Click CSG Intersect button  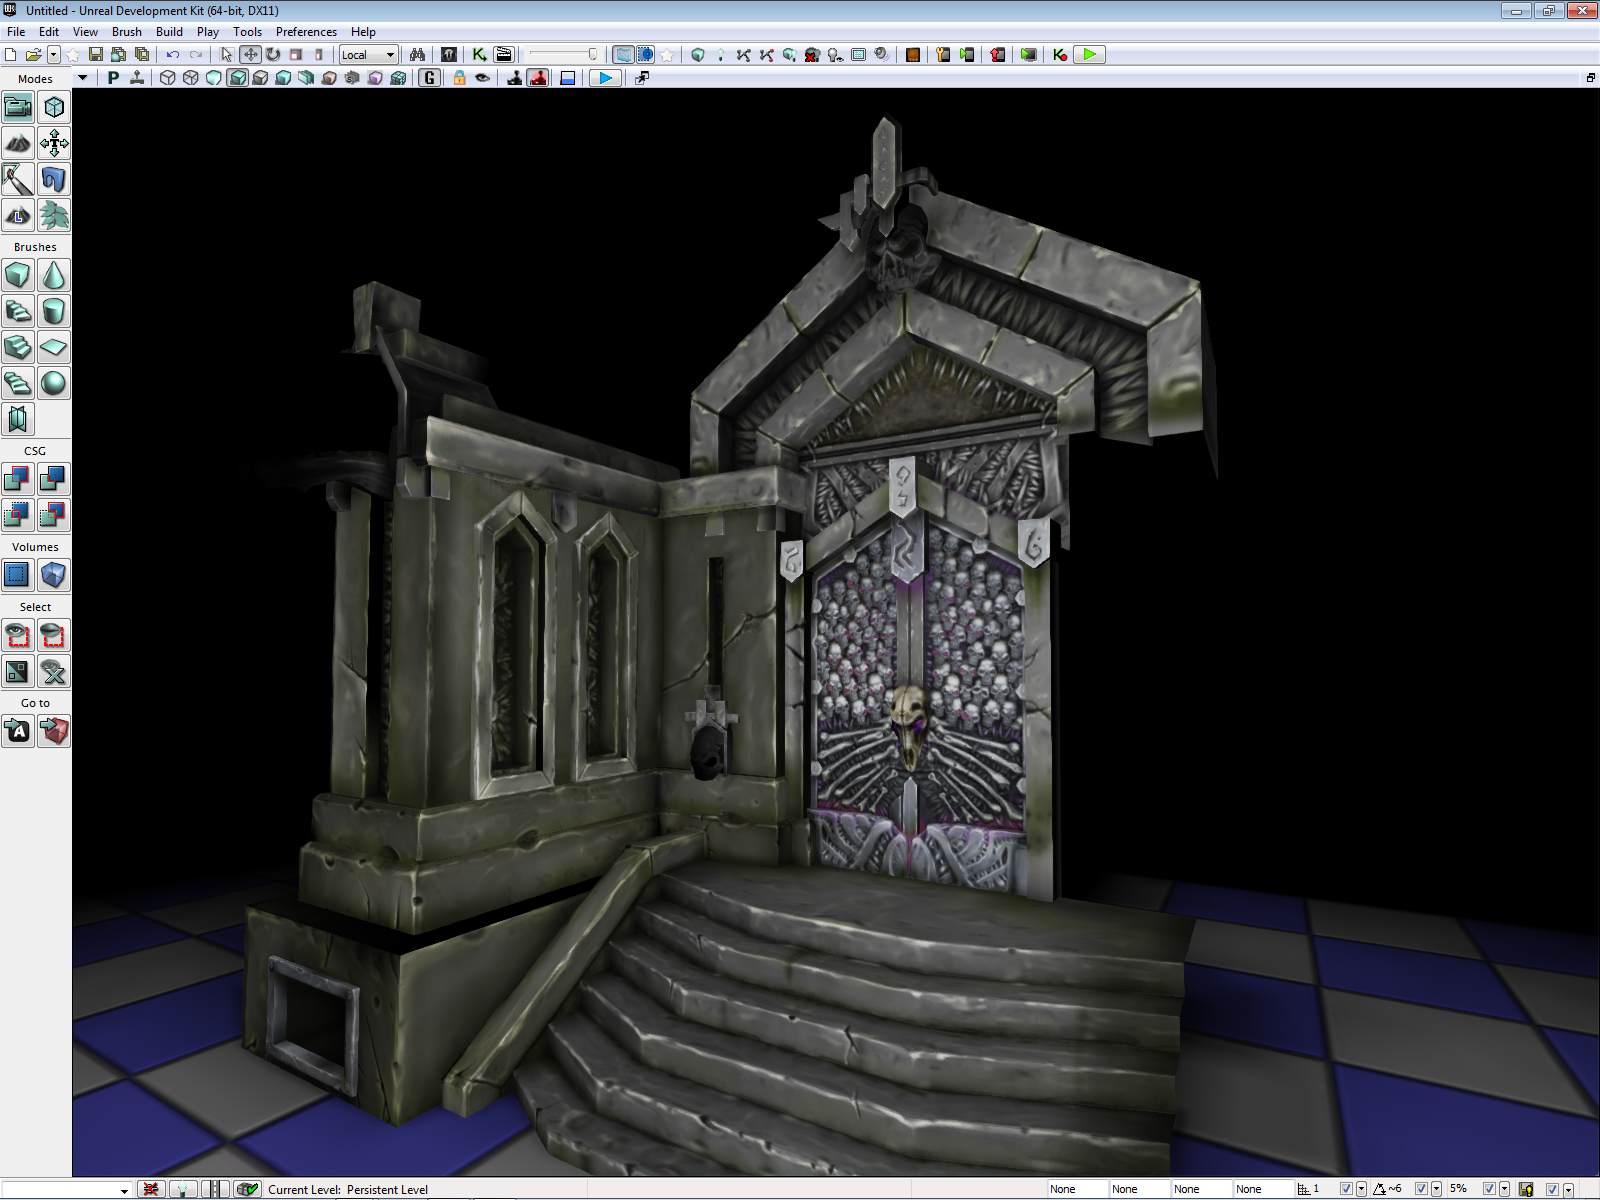pyautogui.click(x=18, y=515)
